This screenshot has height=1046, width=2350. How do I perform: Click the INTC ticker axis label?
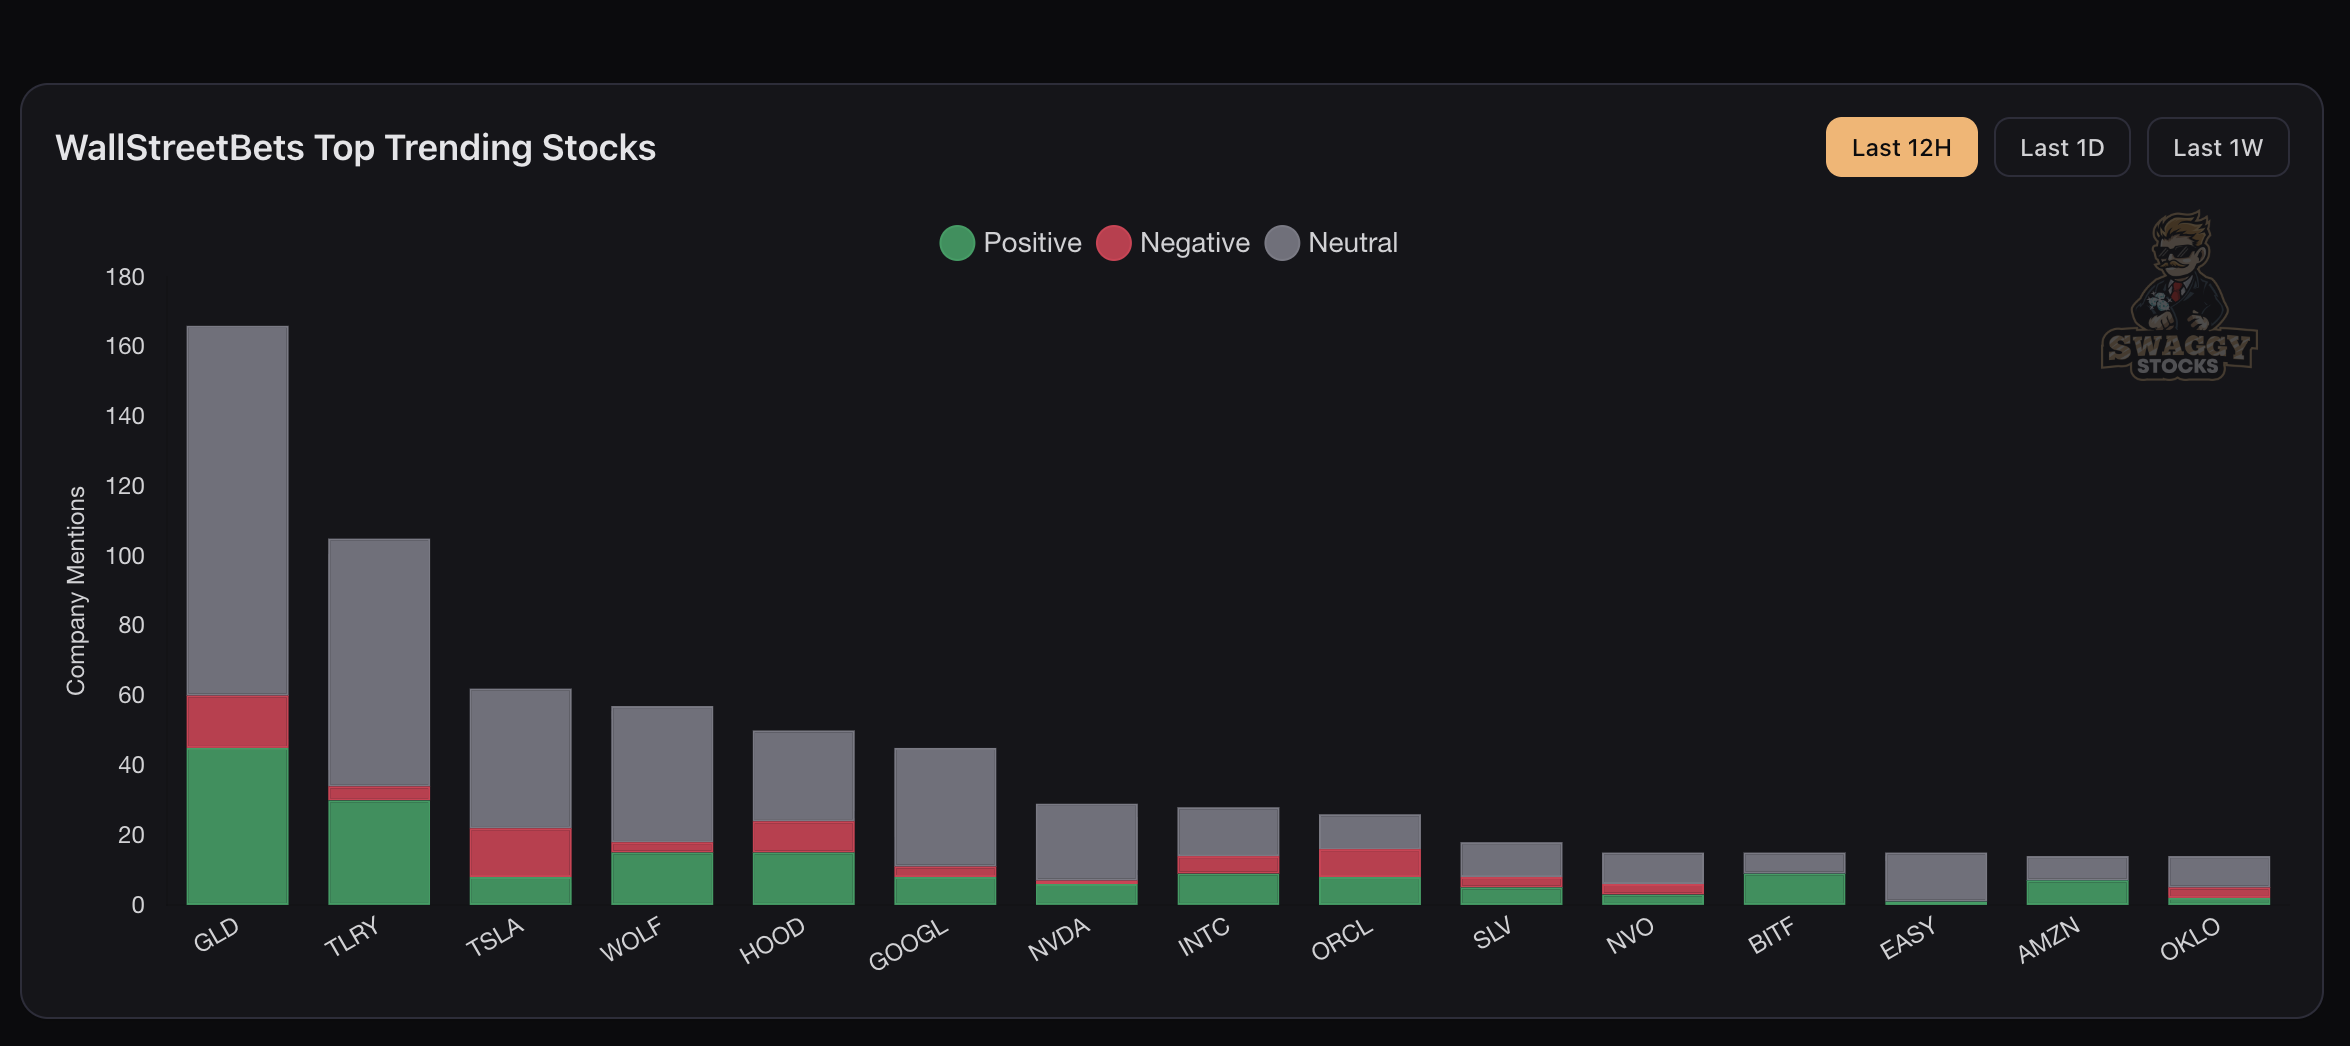pos(1204,937)
